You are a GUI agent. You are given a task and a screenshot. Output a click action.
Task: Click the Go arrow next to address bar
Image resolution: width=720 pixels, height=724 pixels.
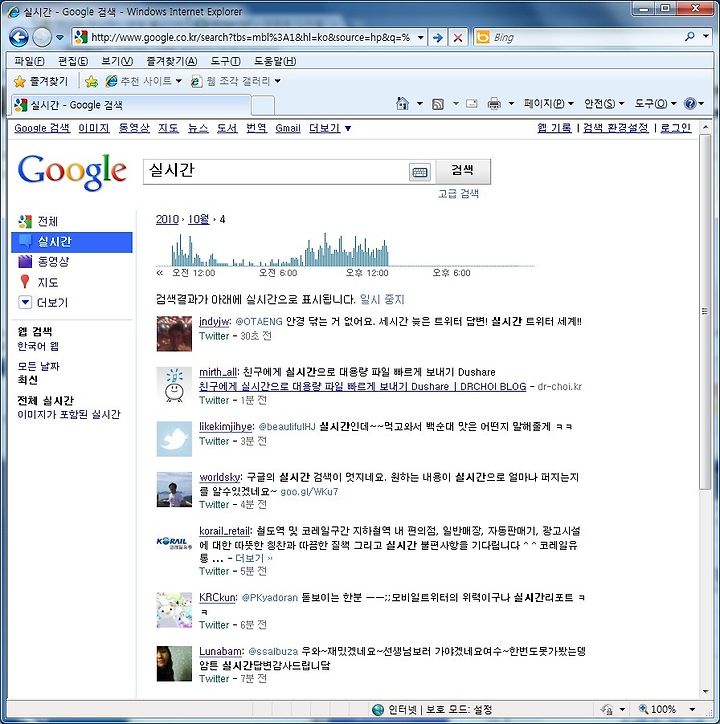(437, 37)
